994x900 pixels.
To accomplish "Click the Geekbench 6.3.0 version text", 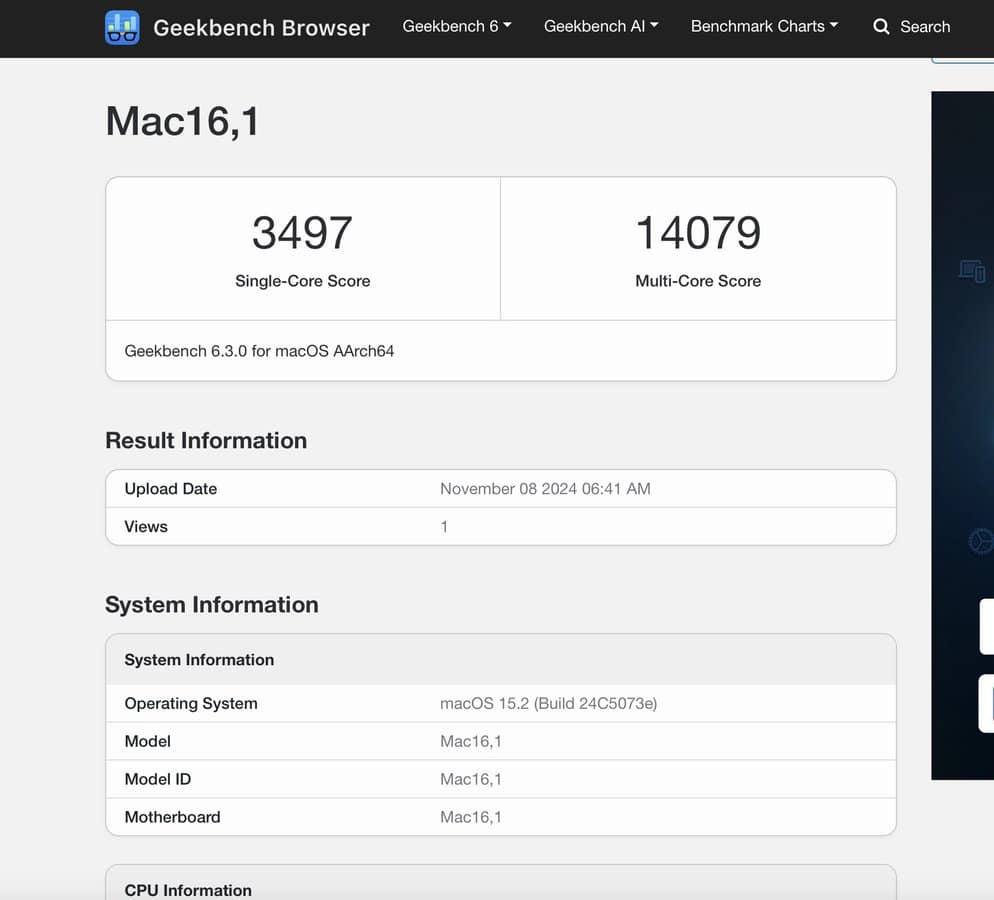I will (x=259, y=351).
